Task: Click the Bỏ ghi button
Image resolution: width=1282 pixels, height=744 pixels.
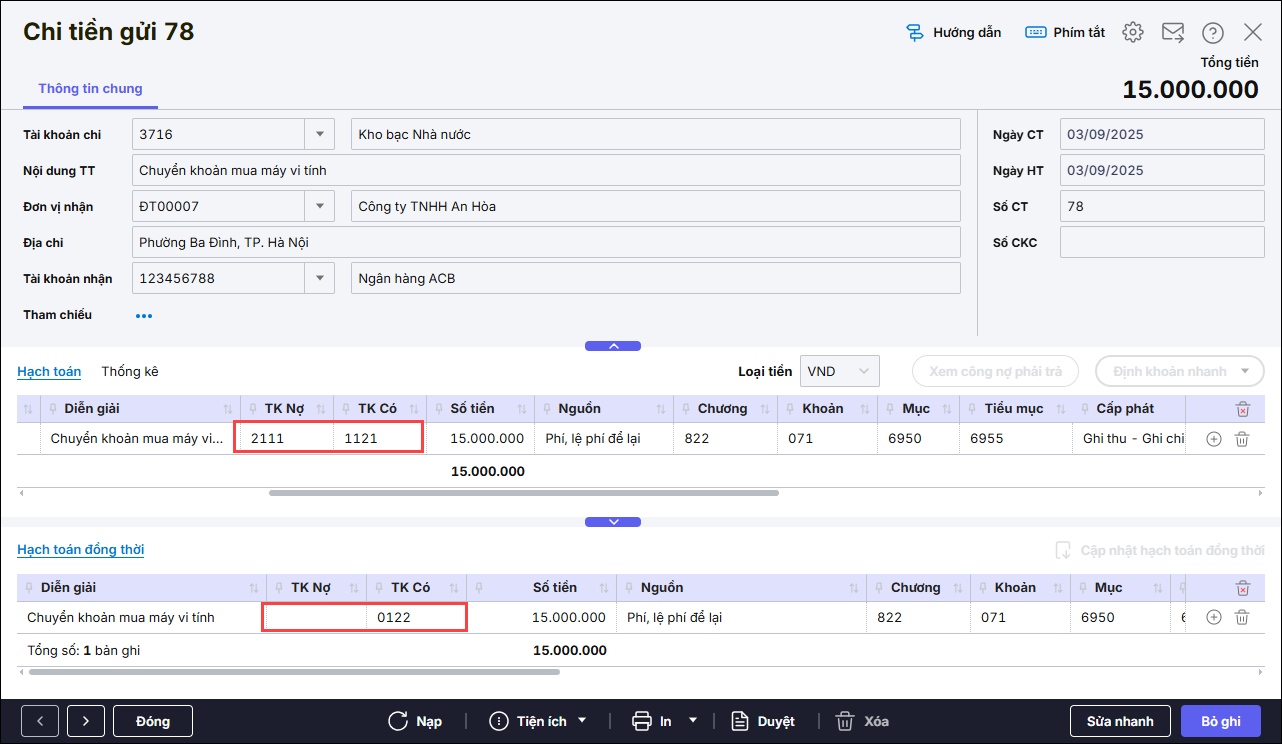Action: click(x=1221, y=721)
